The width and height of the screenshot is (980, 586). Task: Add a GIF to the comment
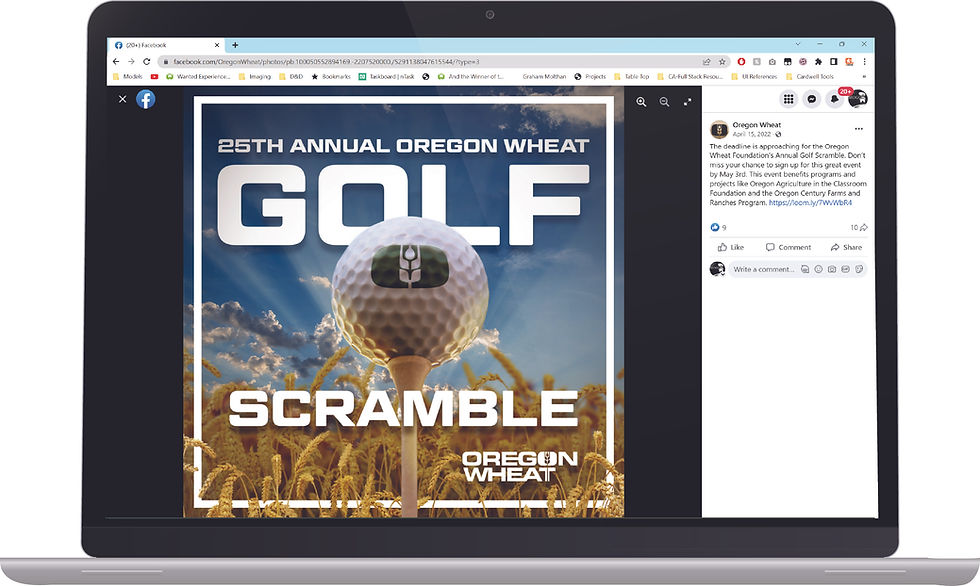[x=846, y=269]
